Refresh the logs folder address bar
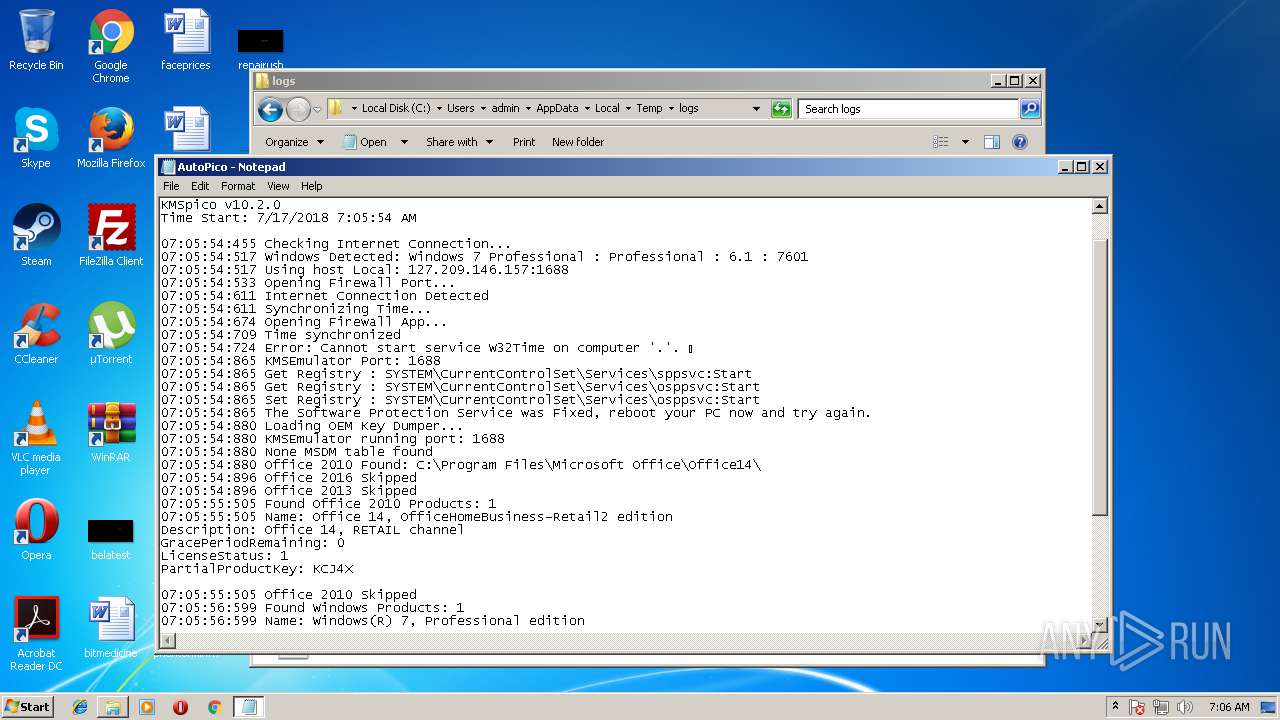Viewport: 1280px width, 720px height. click(781, 109)
